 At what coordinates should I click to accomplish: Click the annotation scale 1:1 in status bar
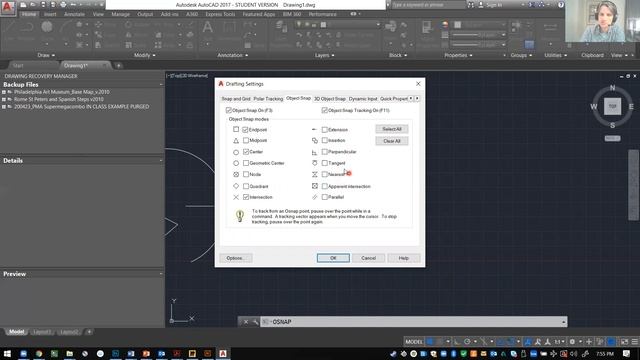558,341
